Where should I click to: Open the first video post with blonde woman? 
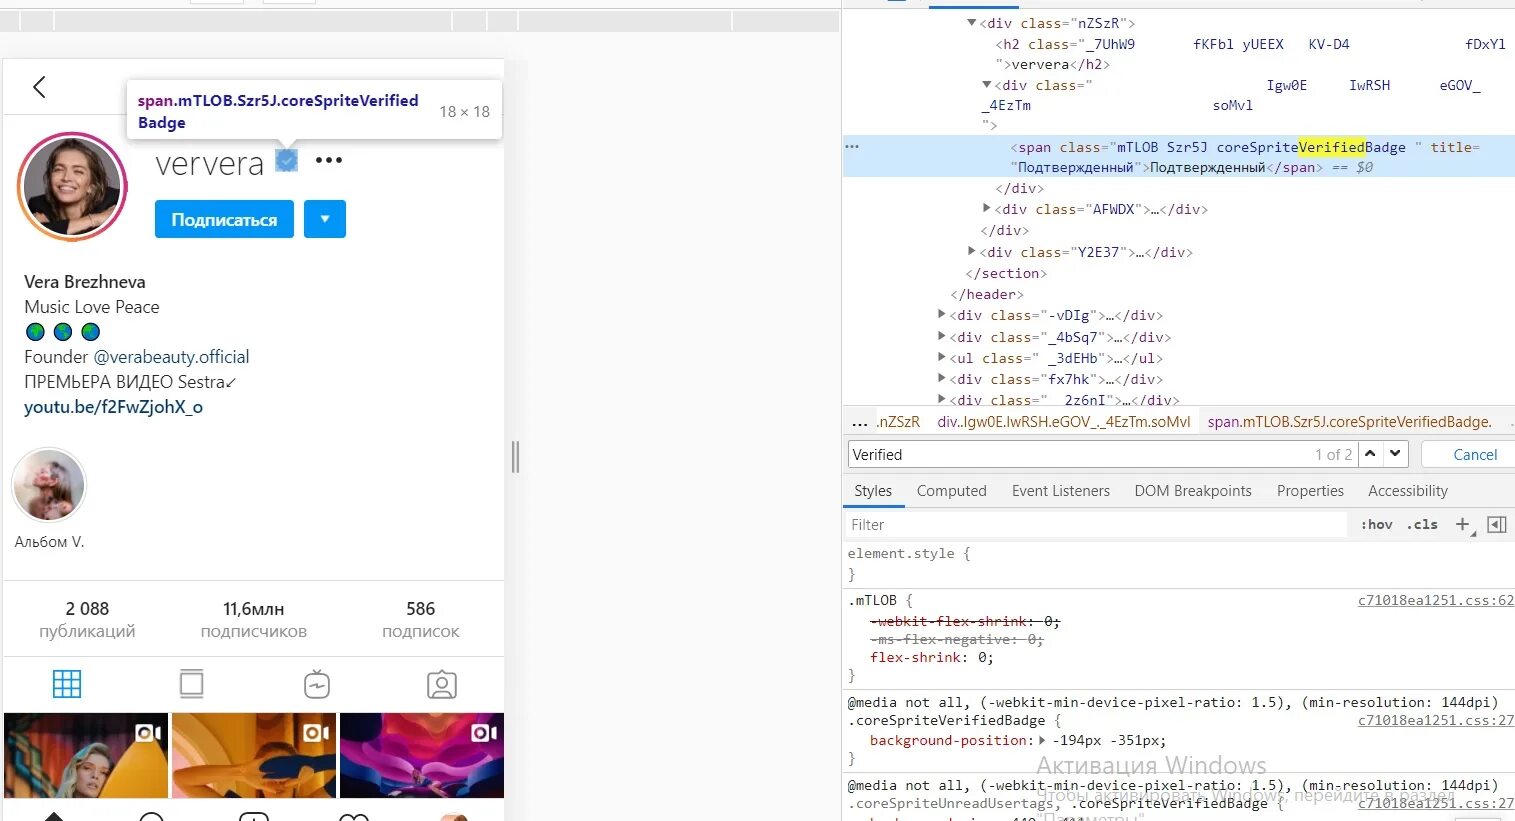86,755
